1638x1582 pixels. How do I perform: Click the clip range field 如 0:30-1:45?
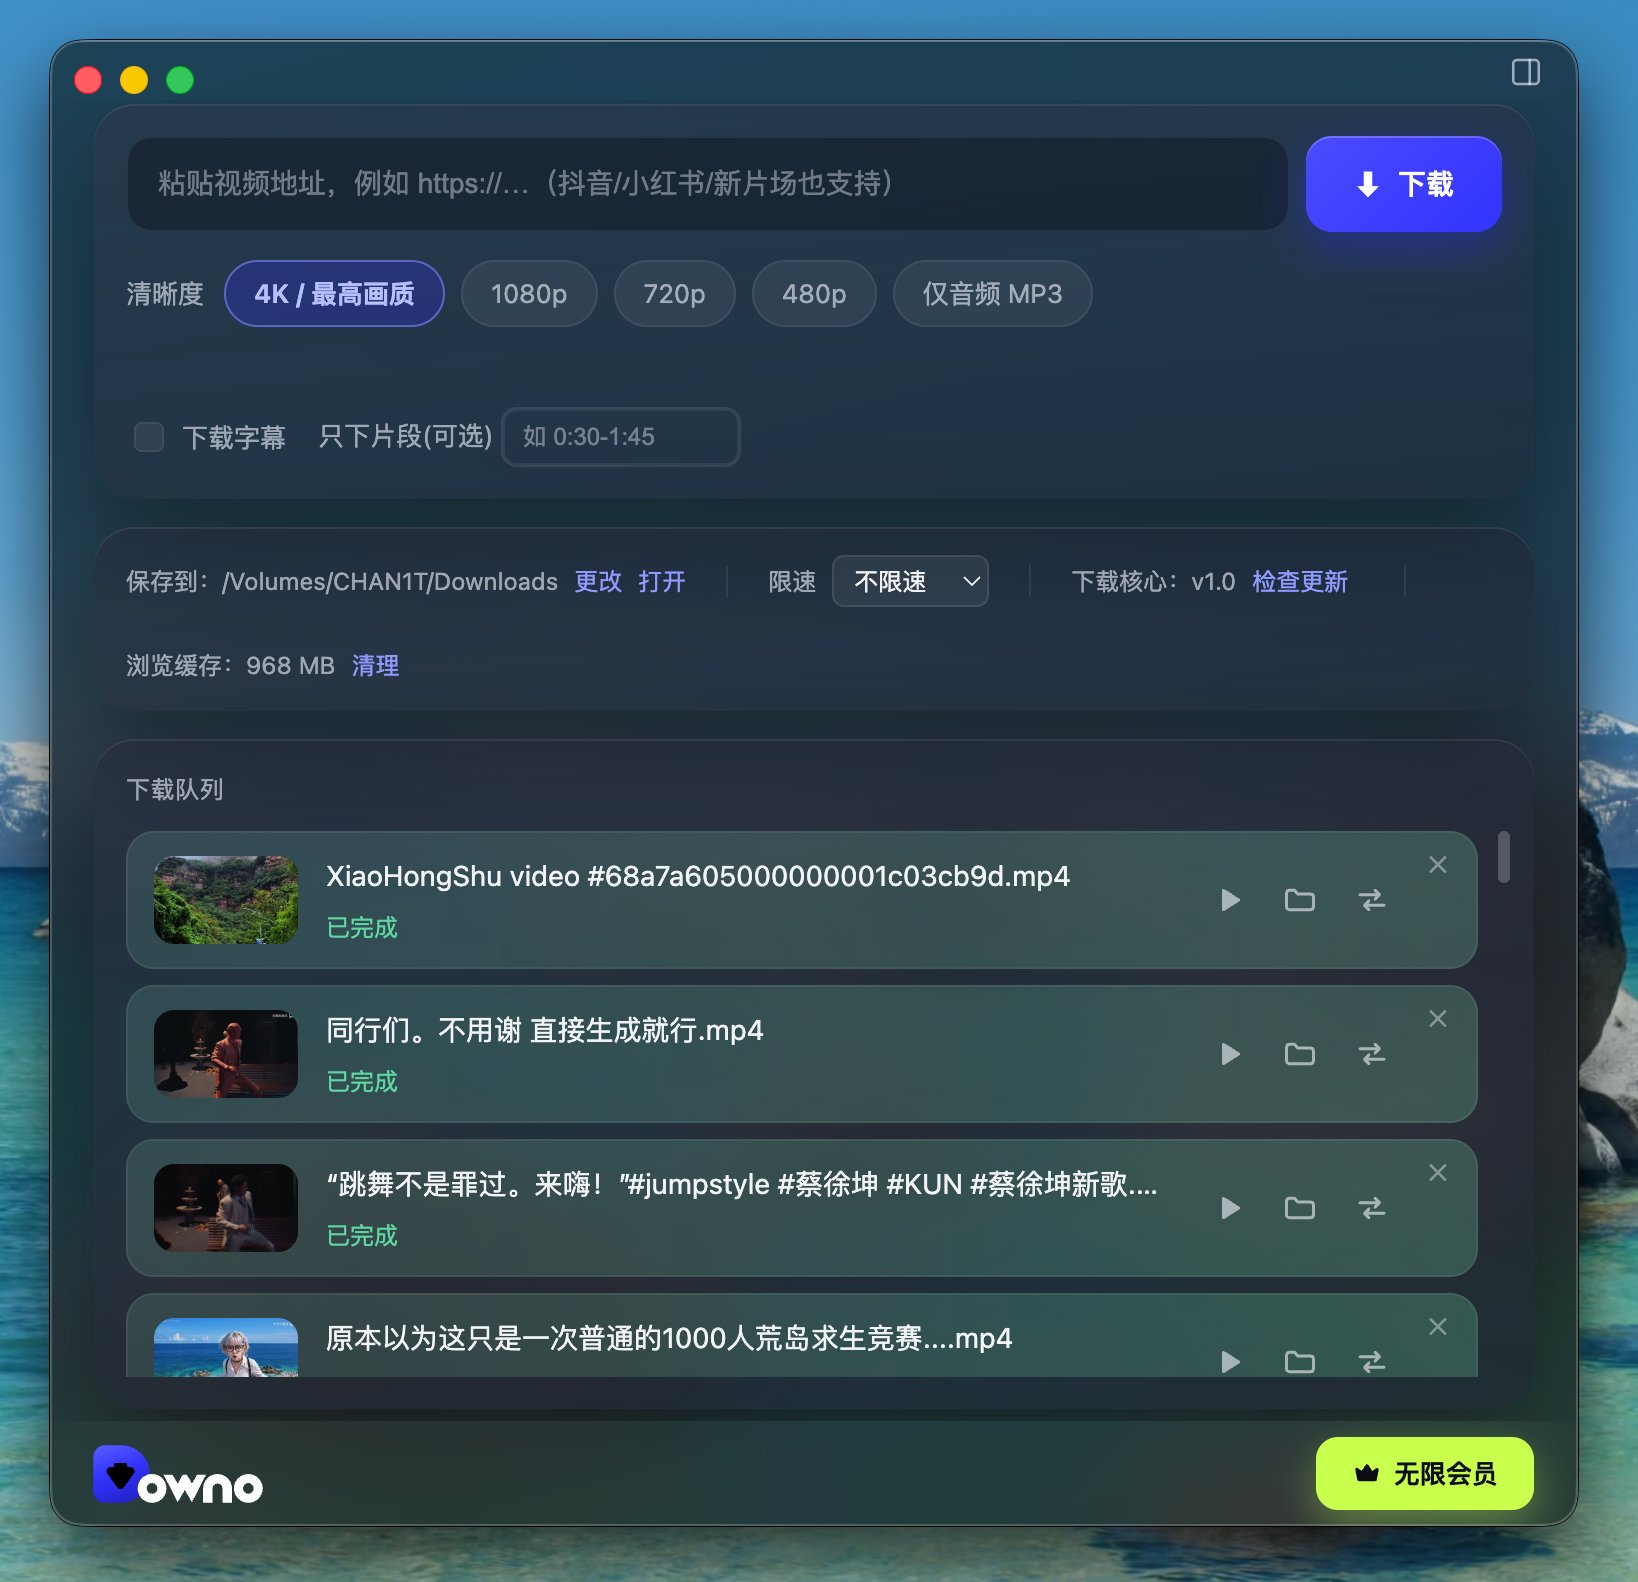point(621,437)
